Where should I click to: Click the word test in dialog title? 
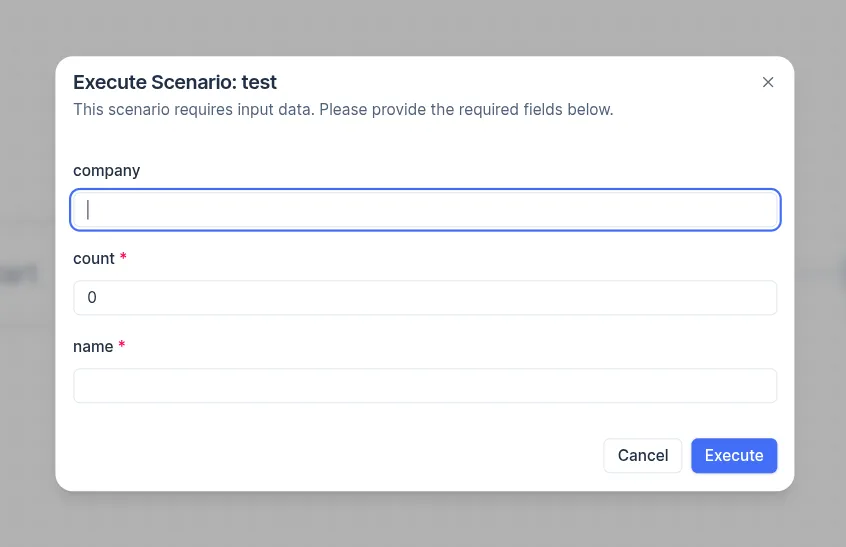click(x=259, y=82)
